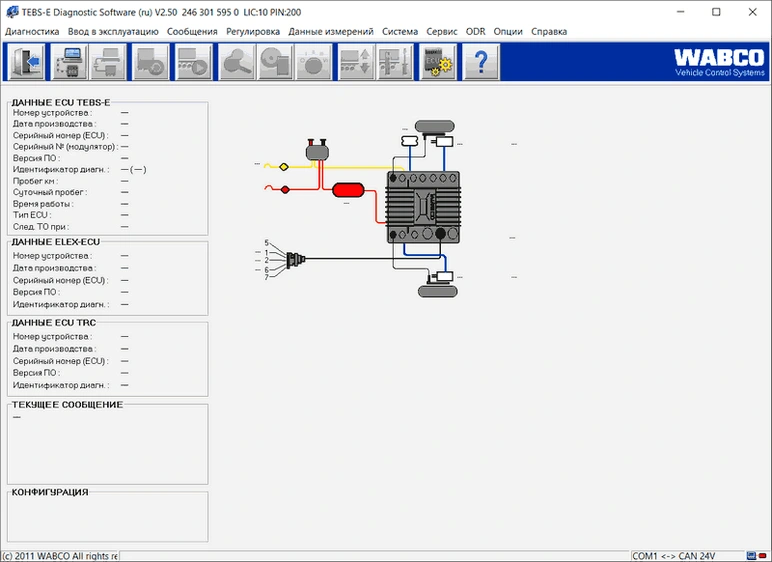The height and width of the screenshot is (562, 772).
Task: Click pin label 7 on the connector
Action: pos(266,277)
